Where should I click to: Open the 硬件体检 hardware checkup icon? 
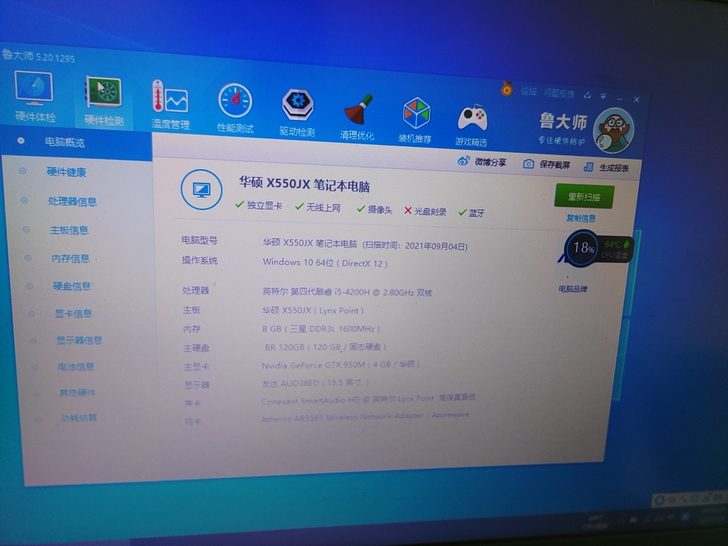click(x=34, y=97)
